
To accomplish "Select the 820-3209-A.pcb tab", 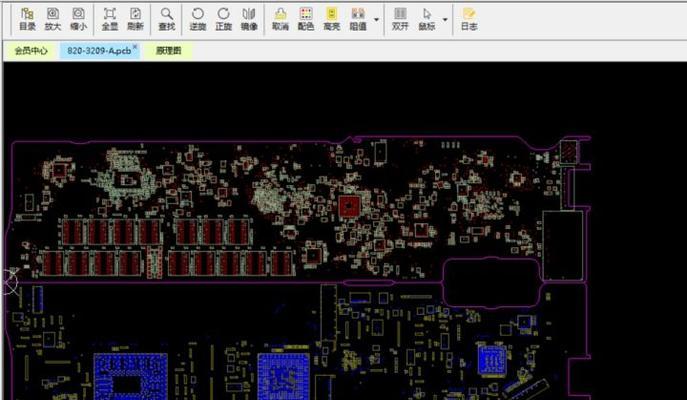I will click(x=99, y=51).
